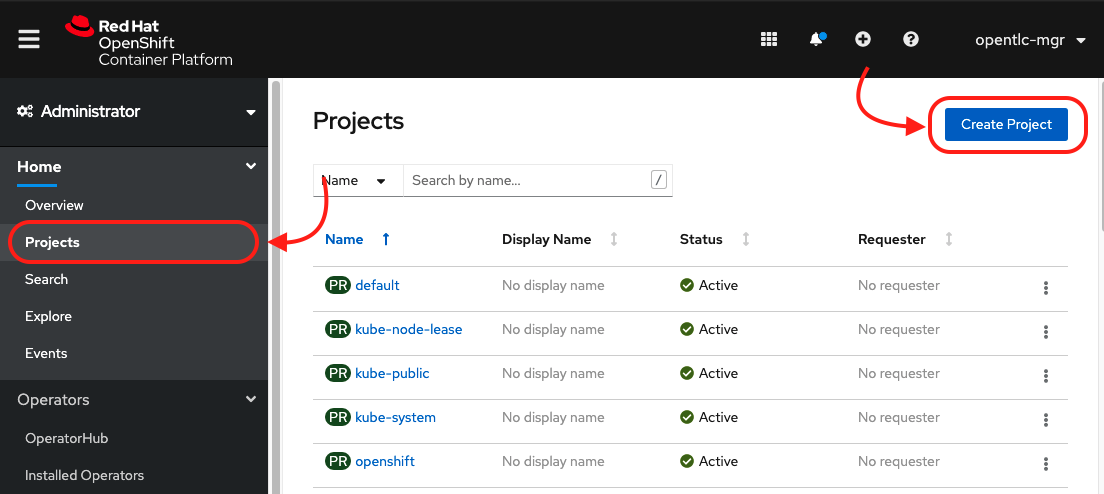The width and height of the screenshot is (1104, 494).
Task: Toggle the hamburger navigation menu
Action: click(x=29, y=39)
